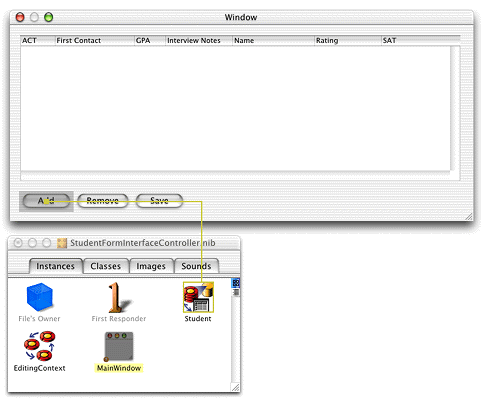Click the Add button
Screen dimensions: 486x404
tap(46, 201)
